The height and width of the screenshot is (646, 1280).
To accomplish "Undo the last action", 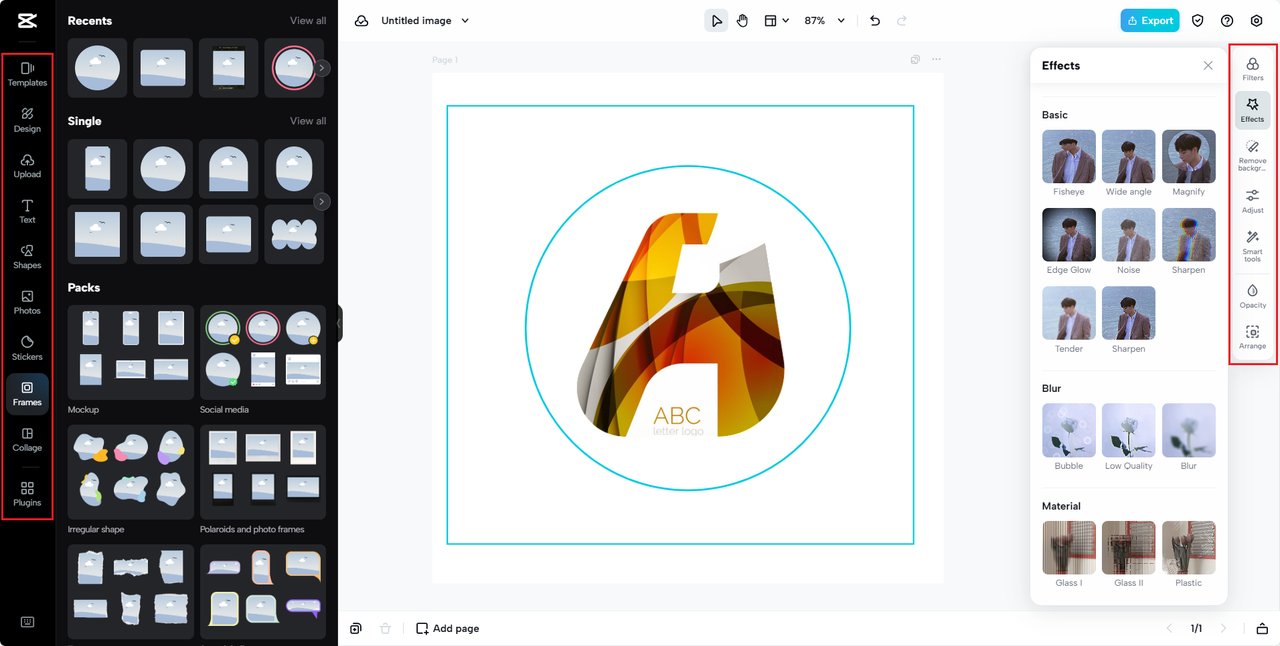I will coord(875,20).
